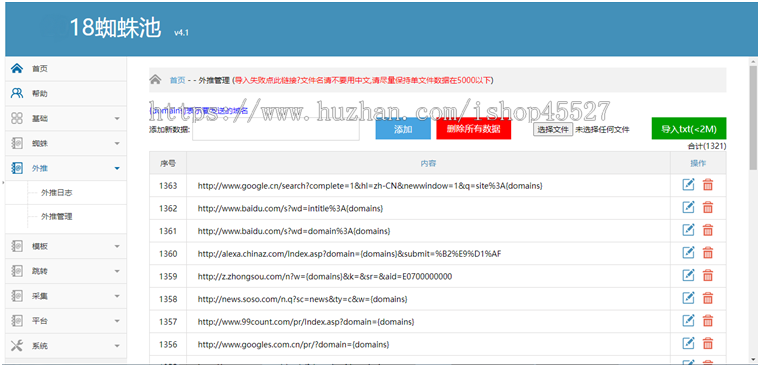
Task: Click the 添加新数据 input field
Action: coord(276,130)
